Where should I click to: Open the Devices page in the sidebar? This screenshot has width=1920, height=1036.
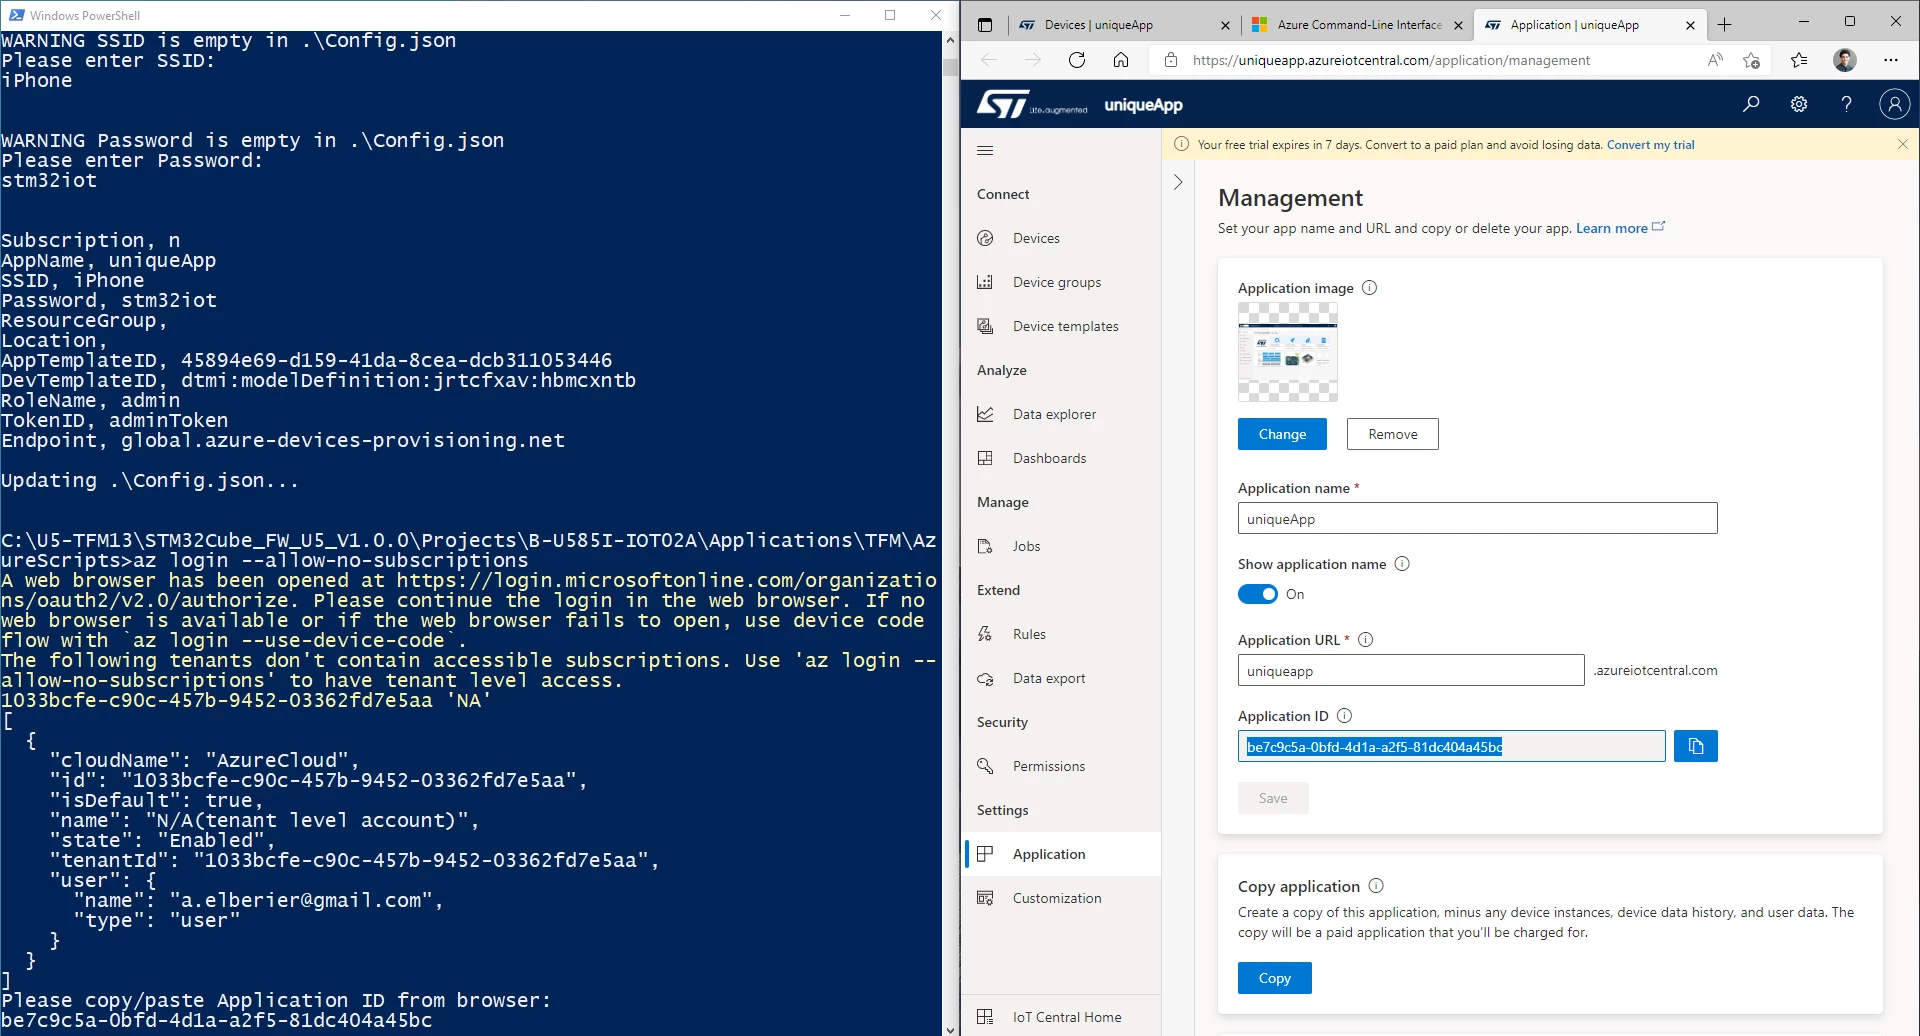tap(1060, 238)
